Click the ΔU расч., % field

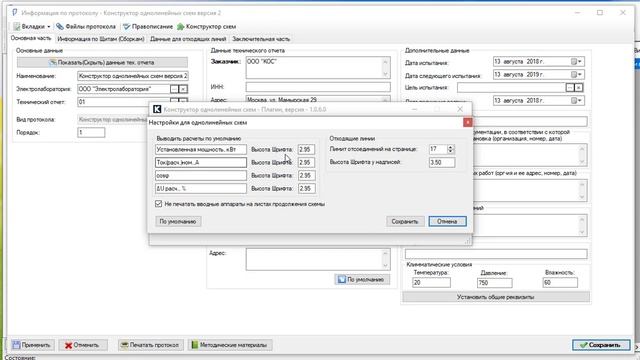(x=201, y=189)
